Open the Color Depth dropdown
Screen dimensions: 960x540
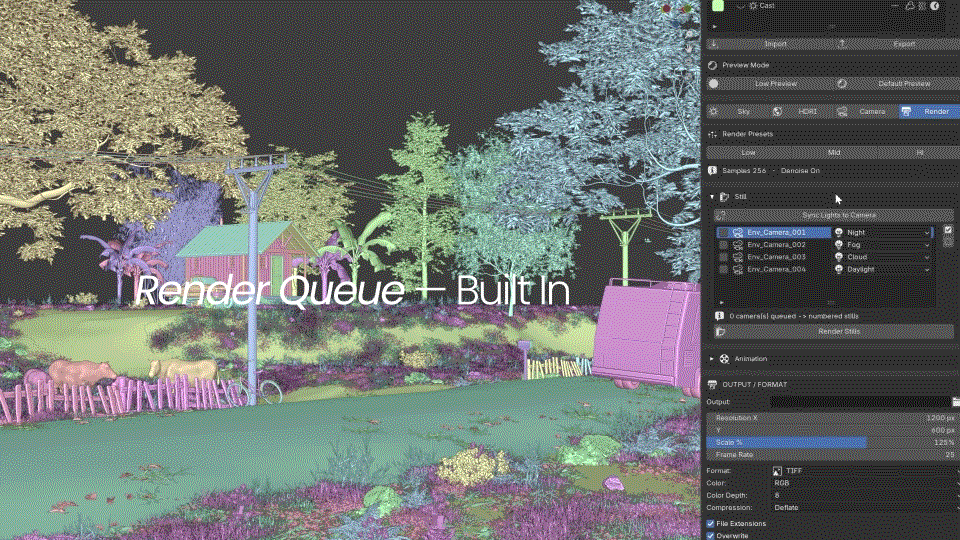(x=865, y=495)
